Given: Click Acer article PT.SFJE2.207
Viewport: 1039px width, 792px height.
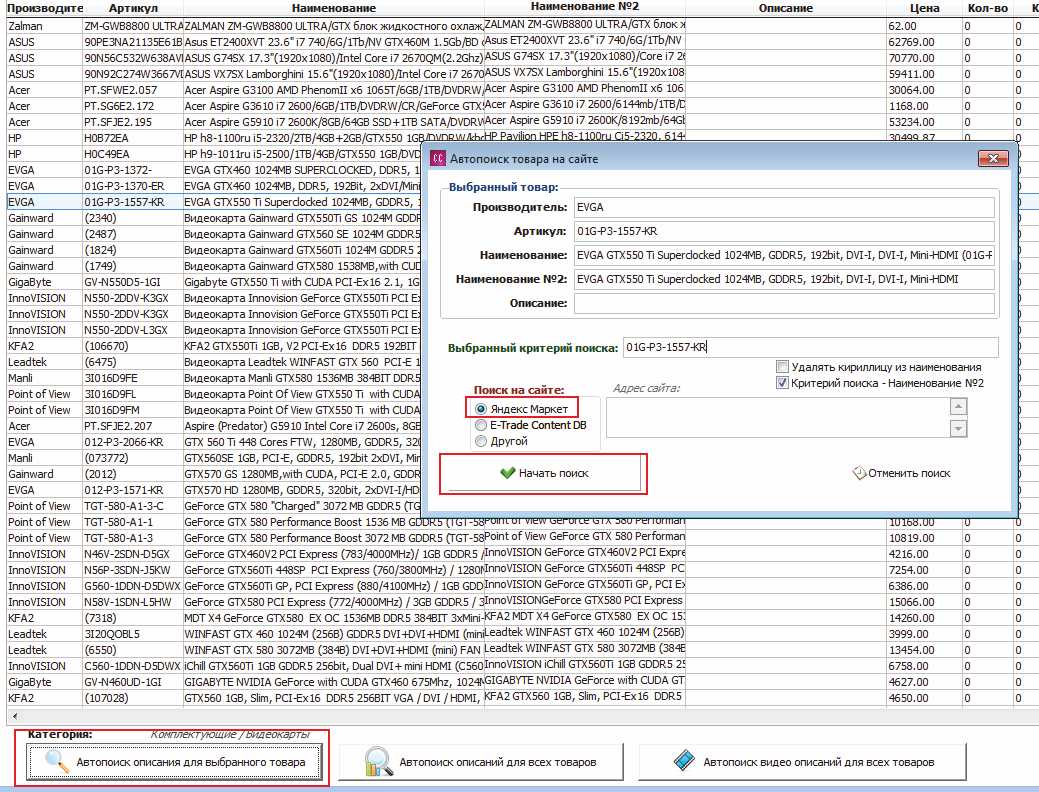Looking at the screenshot, I should click(133, 426).
